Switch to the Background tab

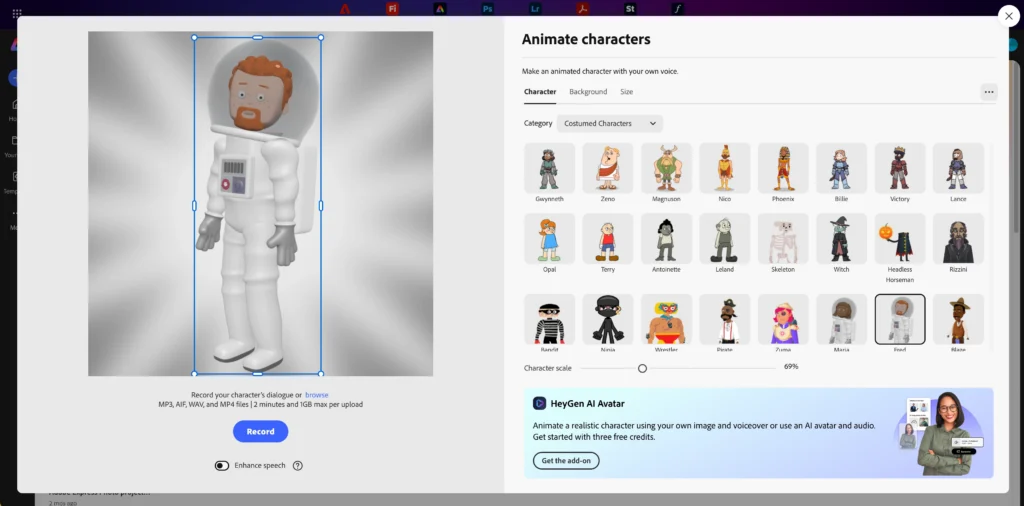(588, 92)
